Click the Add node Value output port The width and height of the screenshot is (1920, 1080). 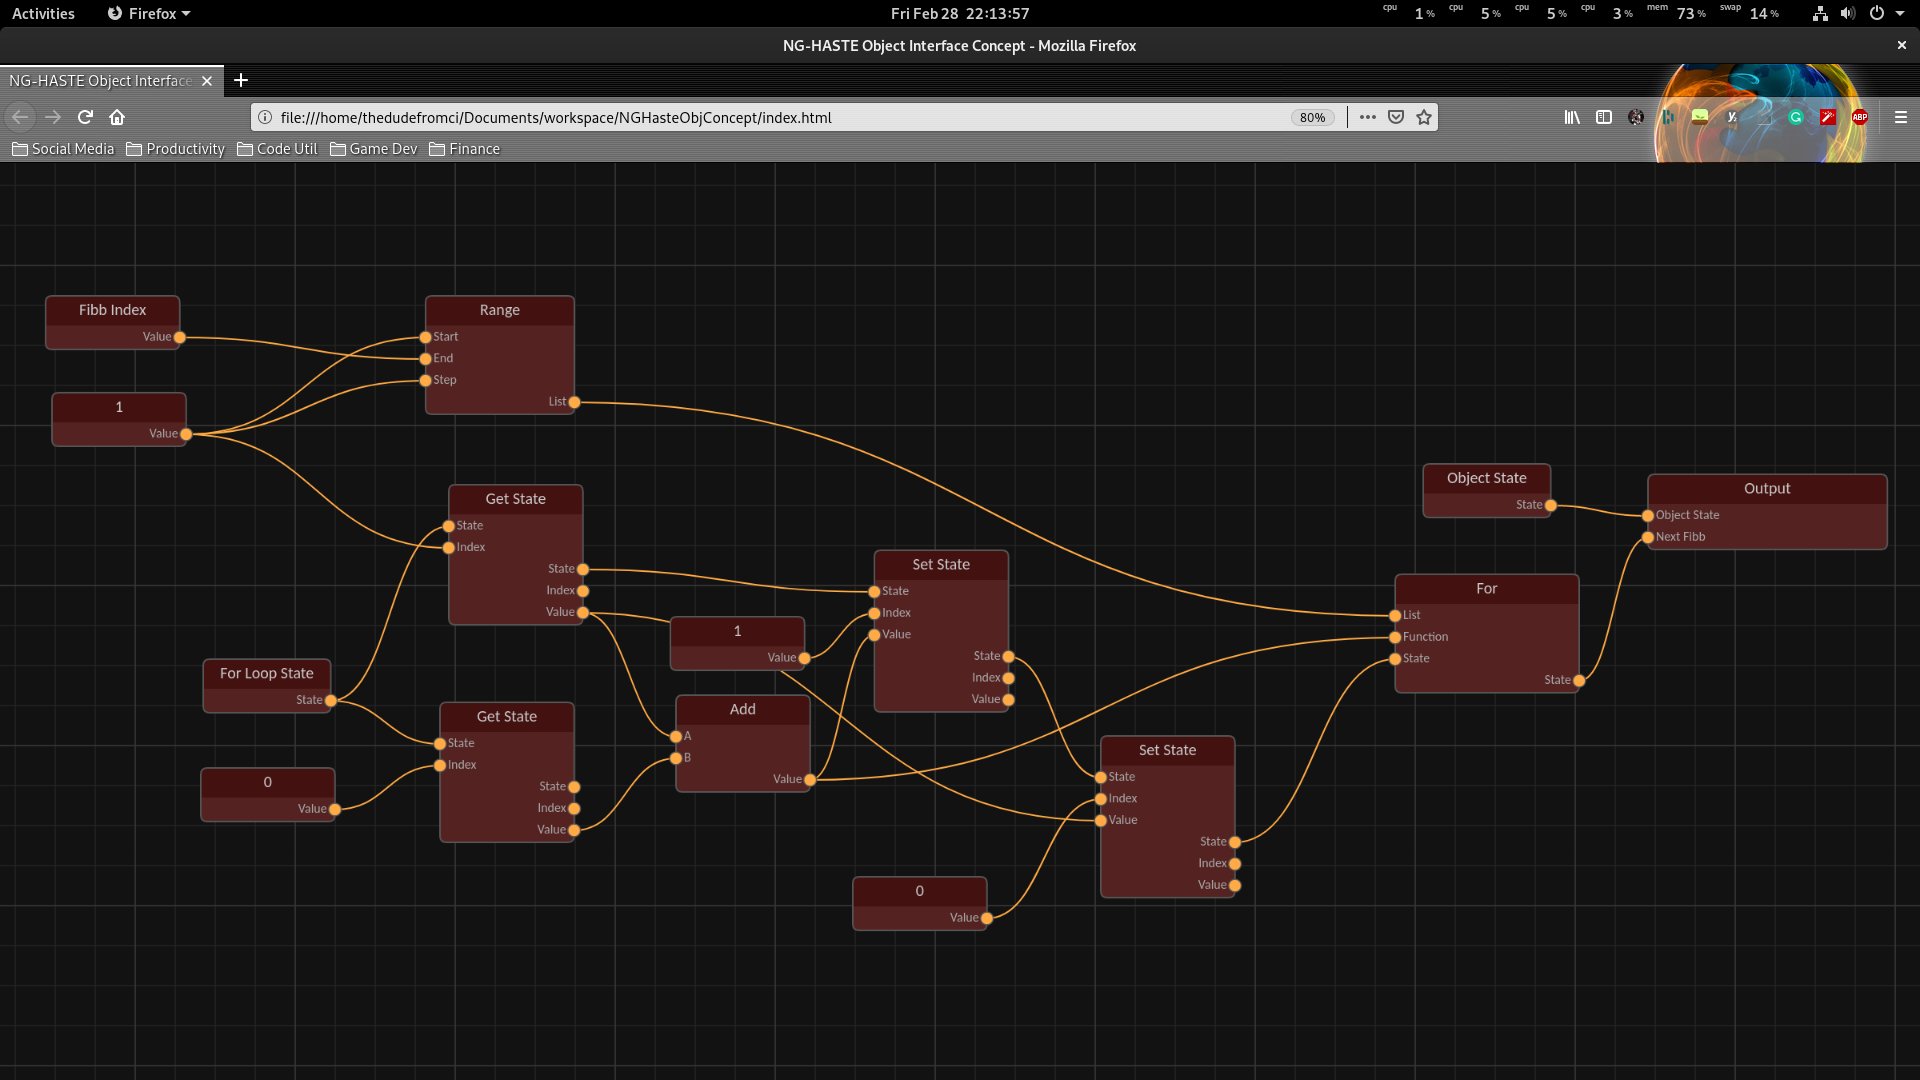pyautogui.click(x=810, y=780)
